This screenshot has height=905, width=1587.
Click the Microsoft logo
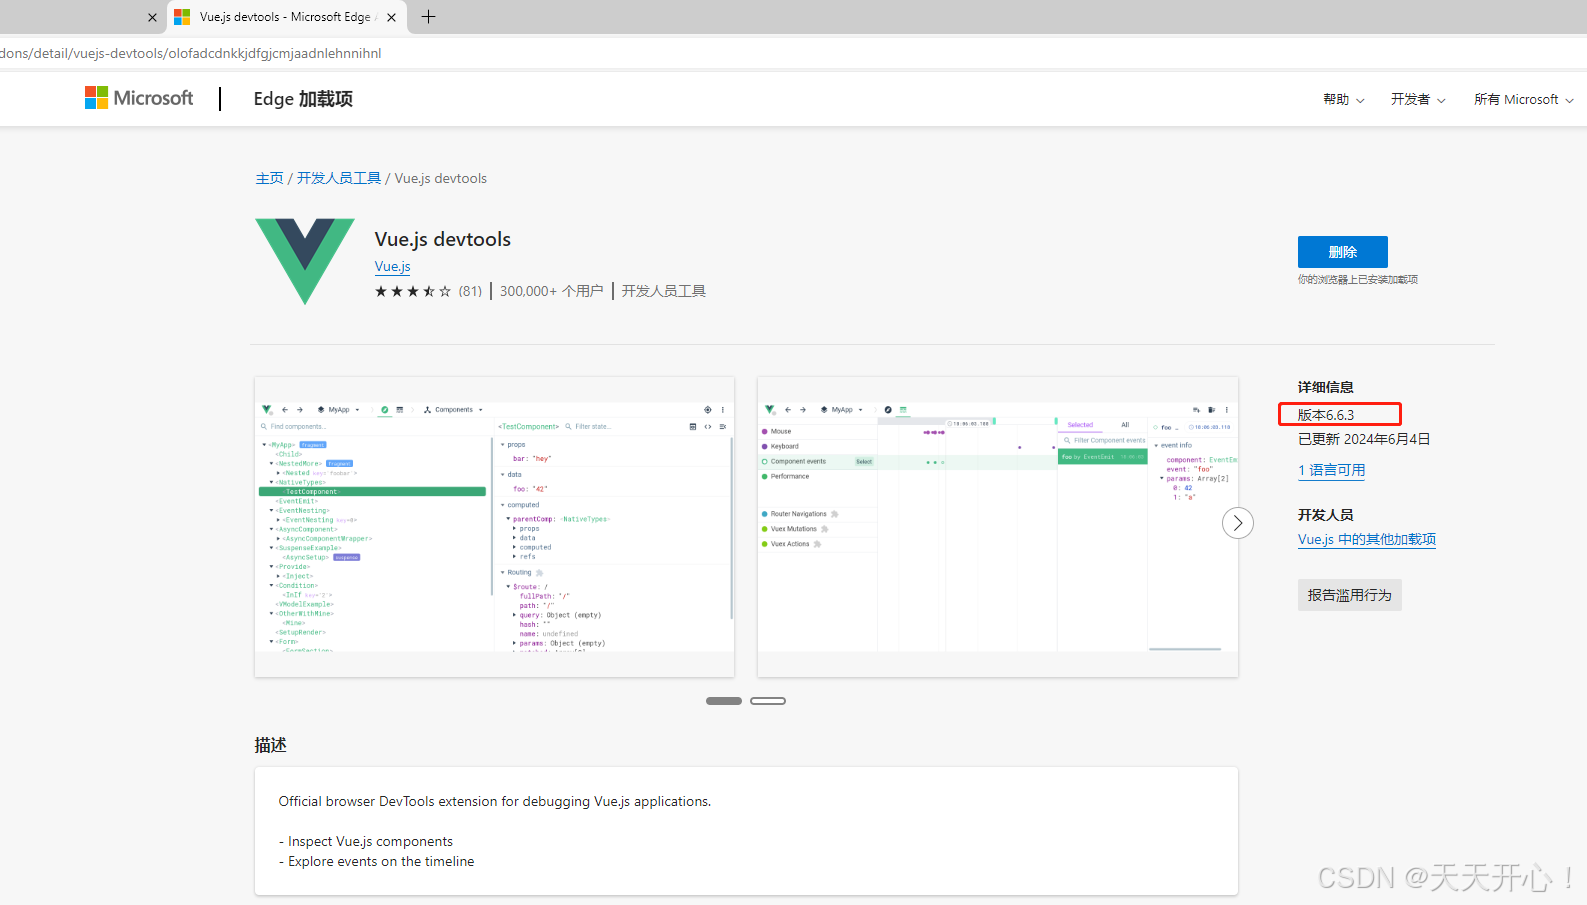[139, 98]
